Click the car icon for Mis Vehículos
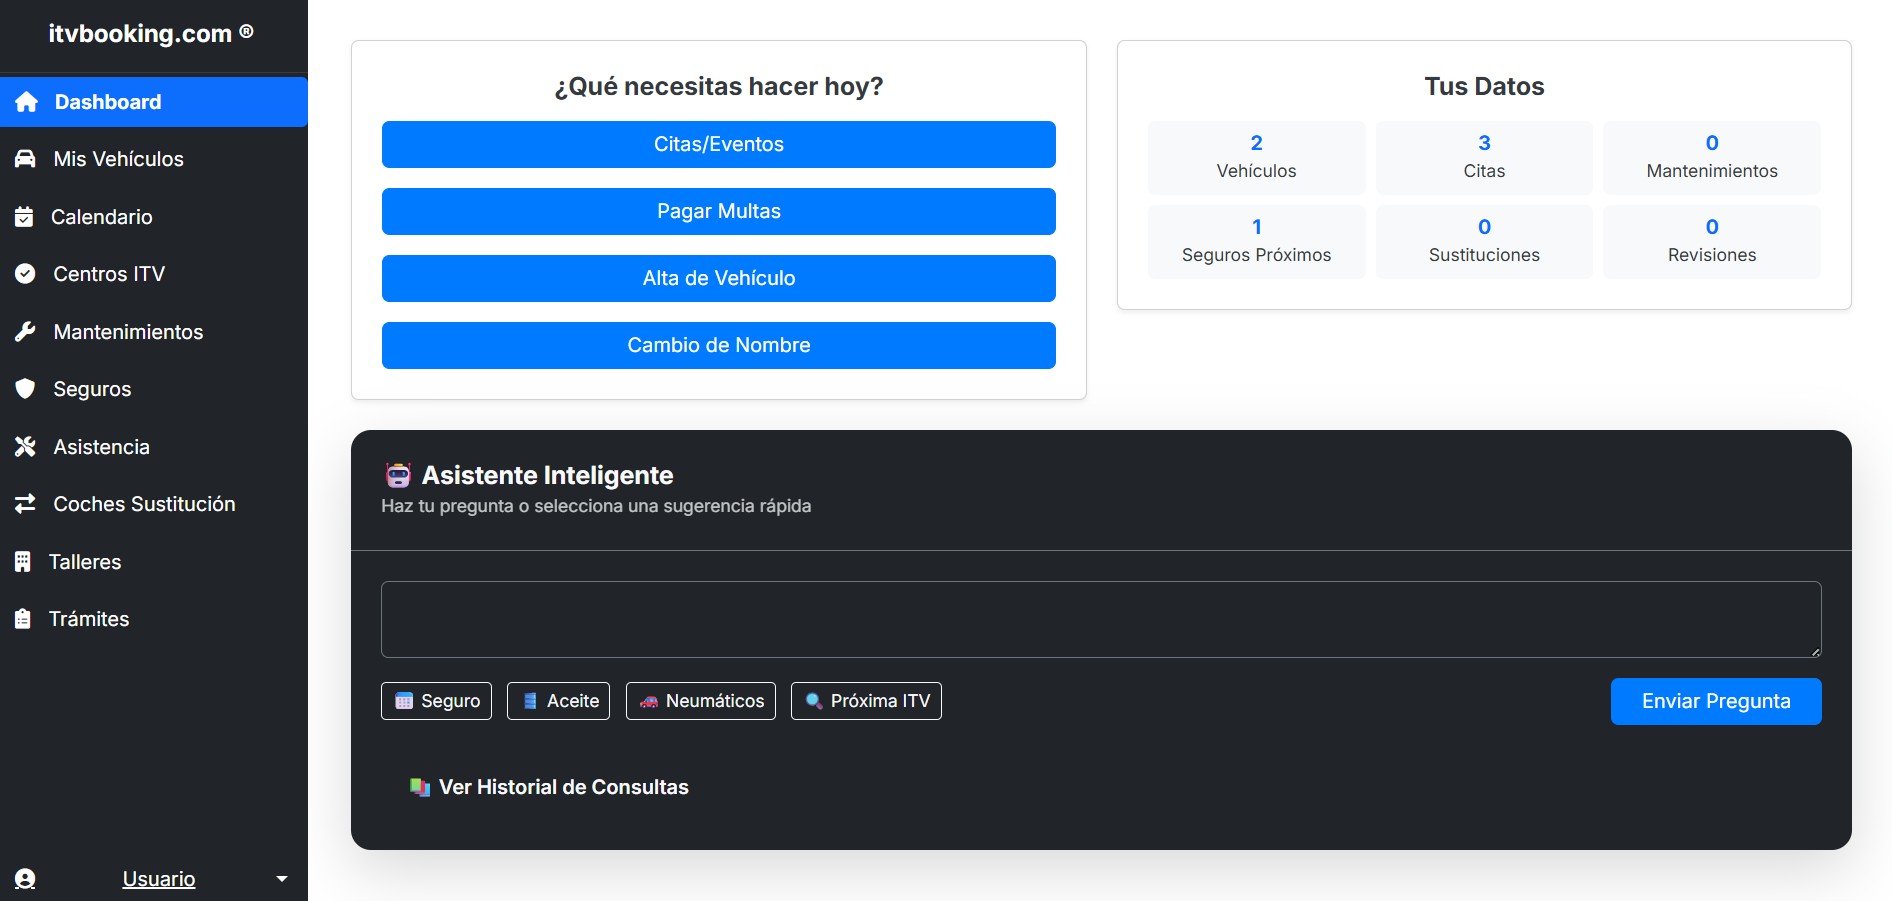Image resolution: width=1892 pixels, height=901 pixels. point(25,159)
